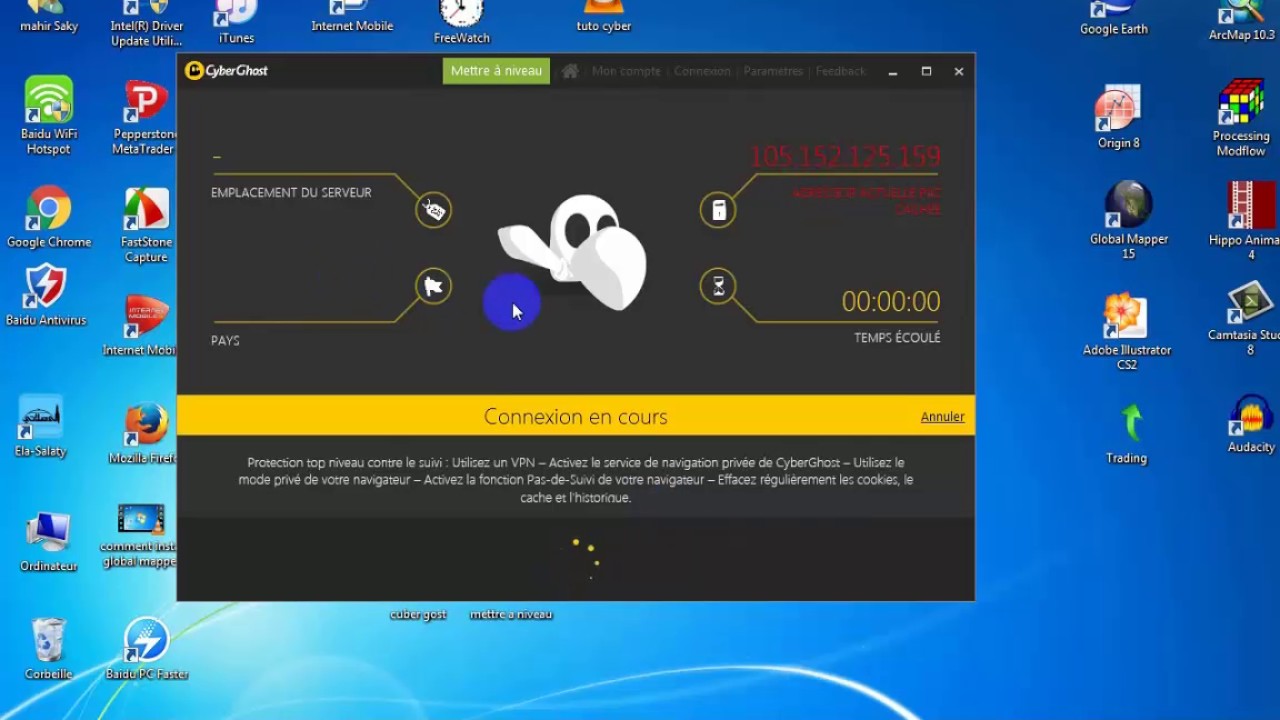Open mahir Saky desktop icon
This screenshot has width=1280, height=720.
click(48, 17)
